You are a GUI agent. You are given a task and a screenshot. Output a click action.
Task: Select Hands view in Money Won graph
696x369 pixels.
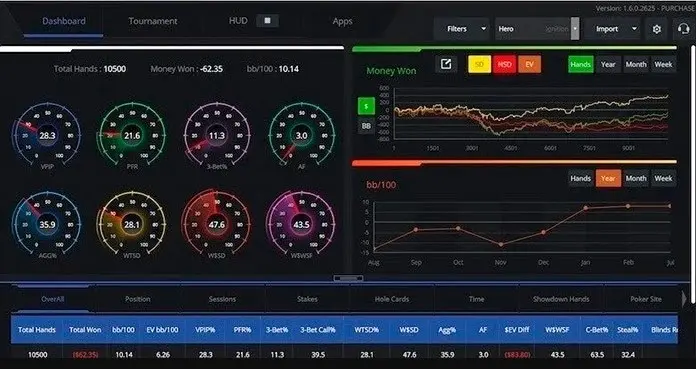click(x=581, y=64)
